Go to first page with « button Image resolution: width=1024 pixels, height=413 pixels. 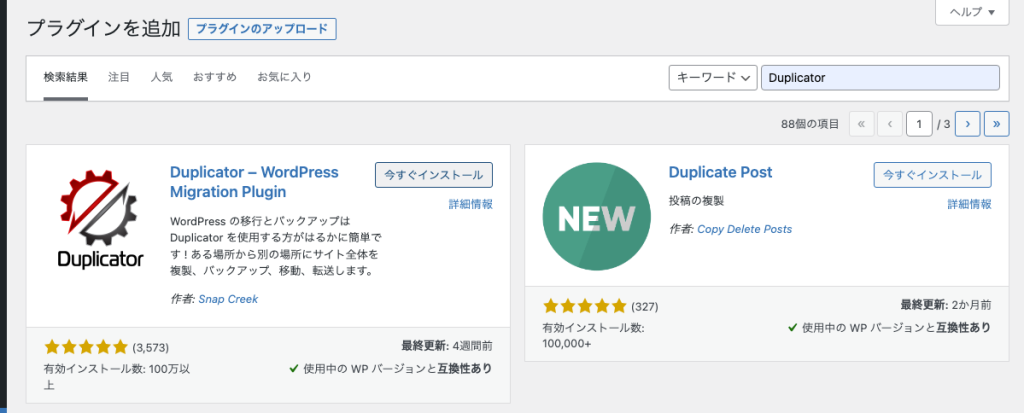click(861, 124)
